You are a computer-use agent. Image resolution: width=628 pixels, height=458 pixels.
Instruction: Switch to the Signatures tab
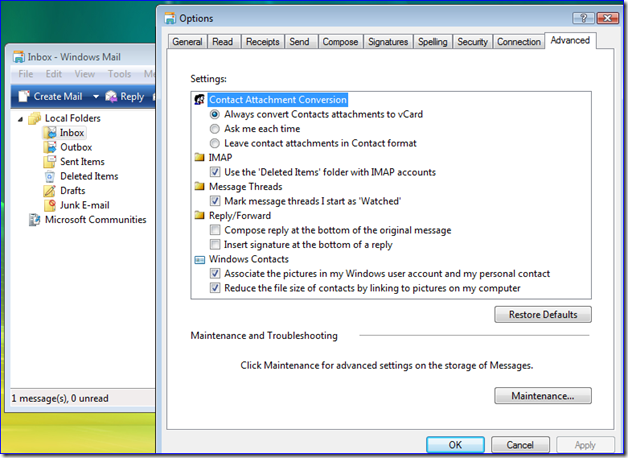[388, 42]
